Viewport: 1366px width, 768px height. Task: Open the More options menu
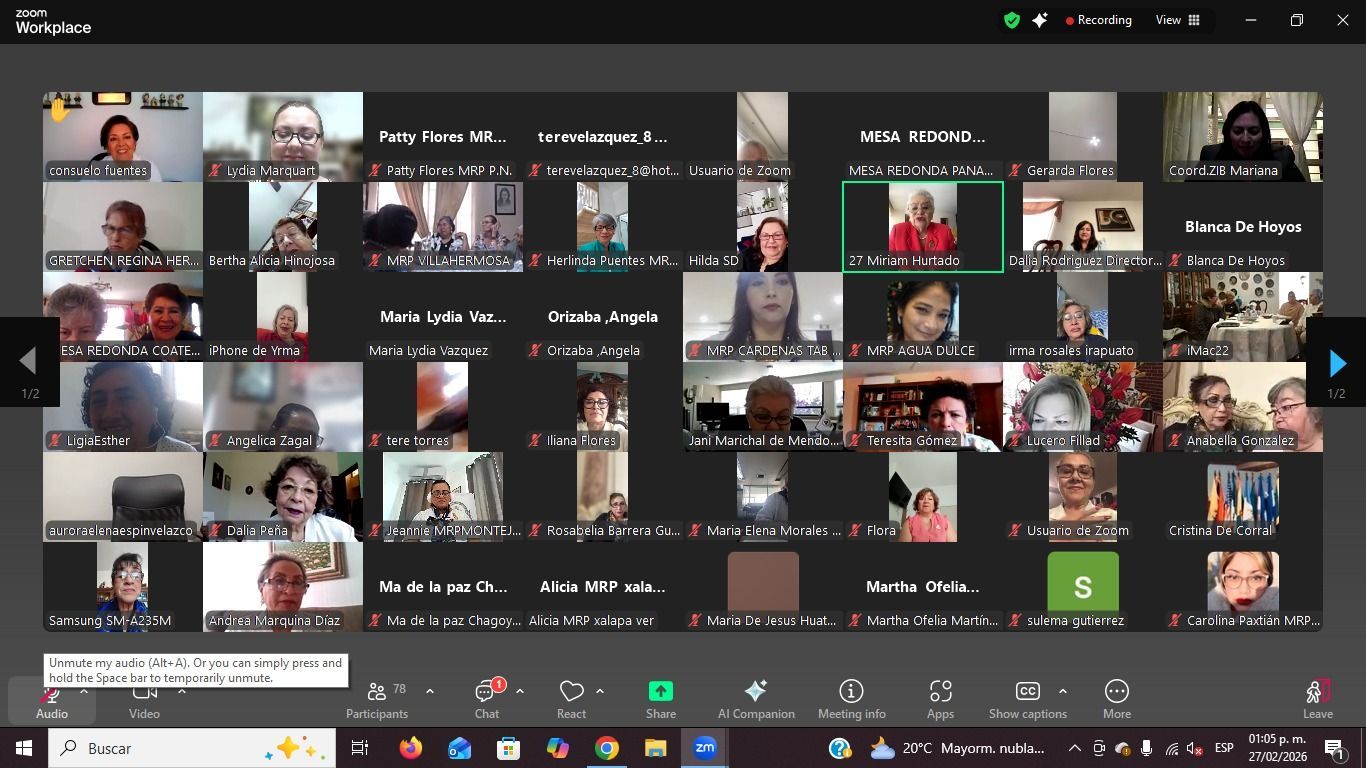[x=1117, y=699]
